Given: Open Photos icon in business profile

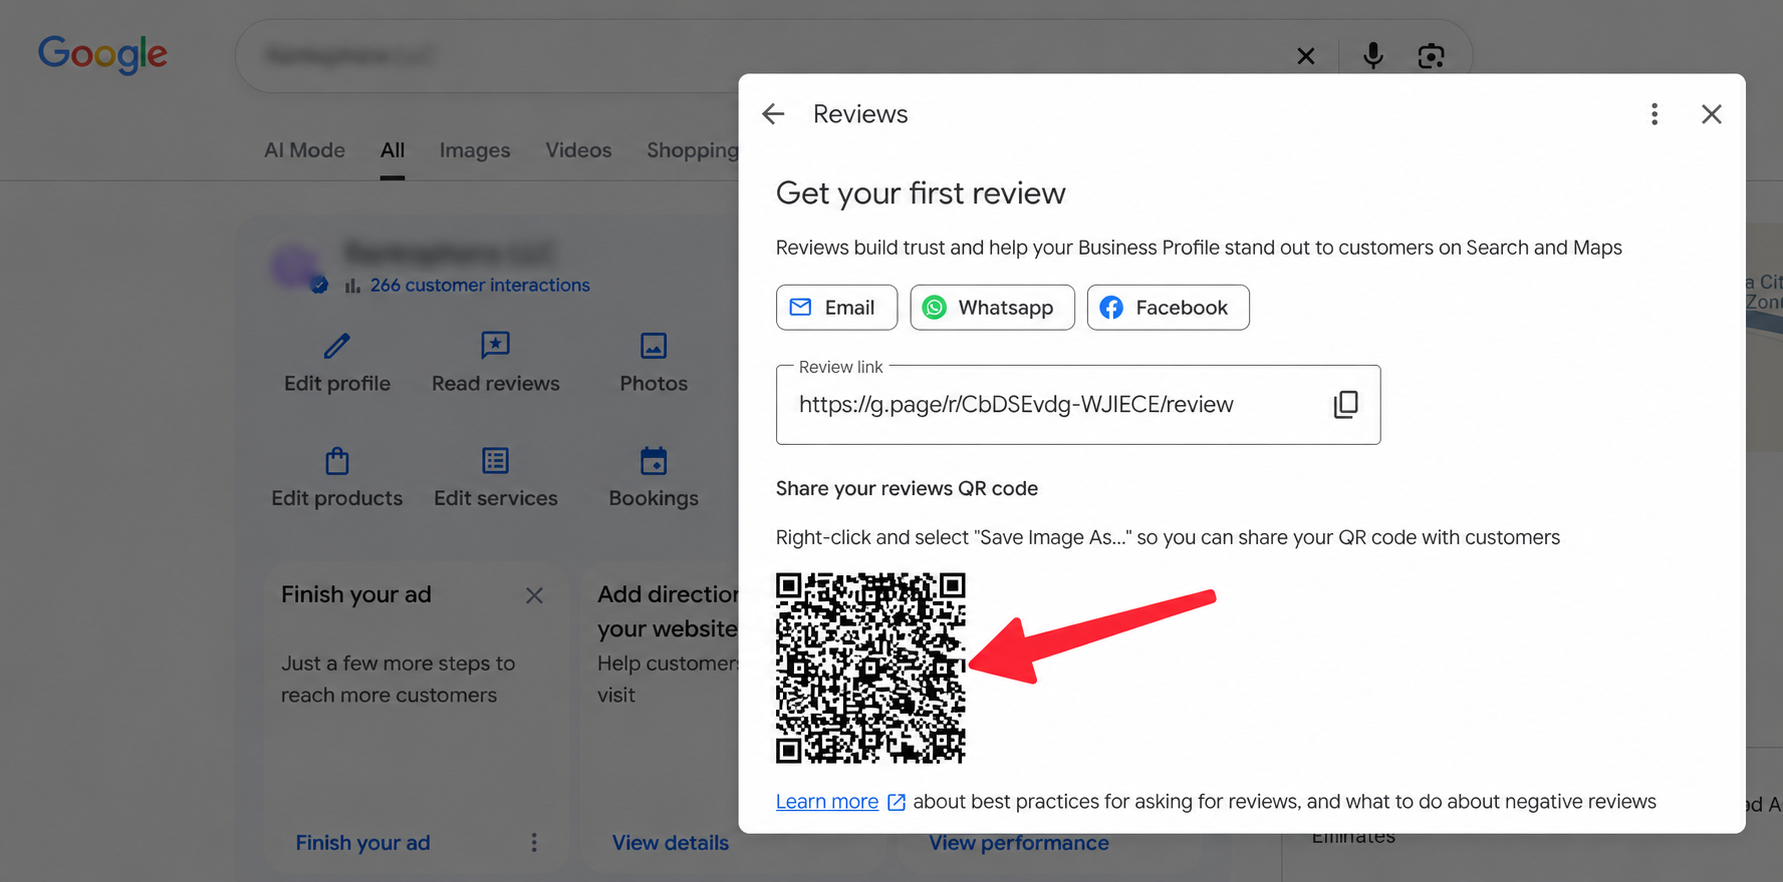Looking at the screenshot, I should (653, 346).
